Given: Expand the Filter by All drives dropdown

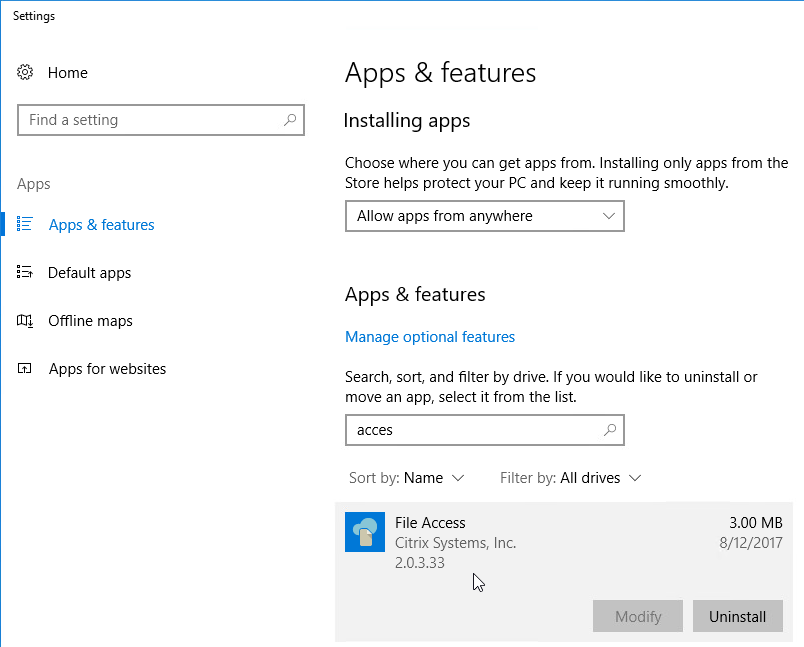Looking at the screenshot, I should point(570,478).
